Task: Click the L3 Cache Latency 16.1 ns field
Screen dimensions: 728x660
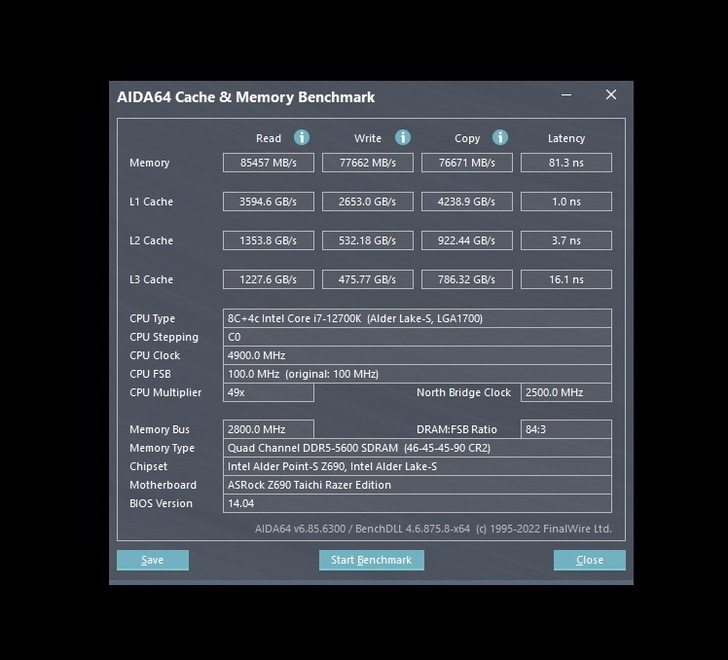Action: [x=566, y=279]
